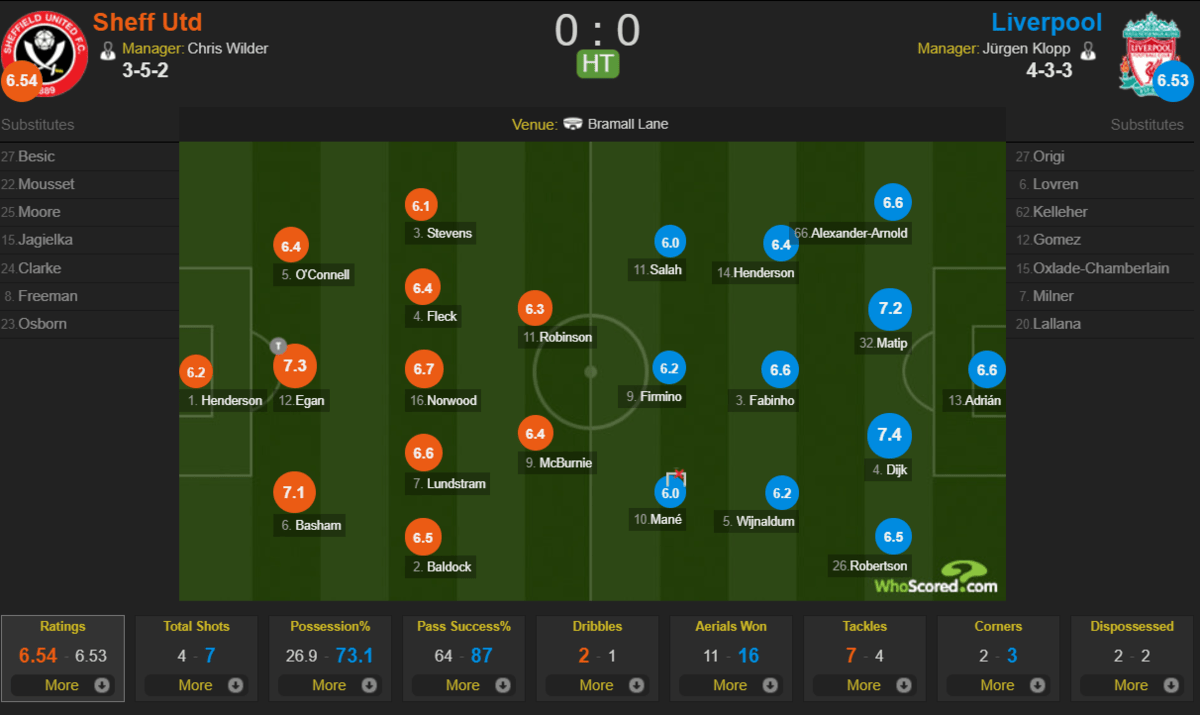The height and width of the screenshot is (715, 1200).
Task: Select the Possession% stat panel
Action: tap(330, 656)
